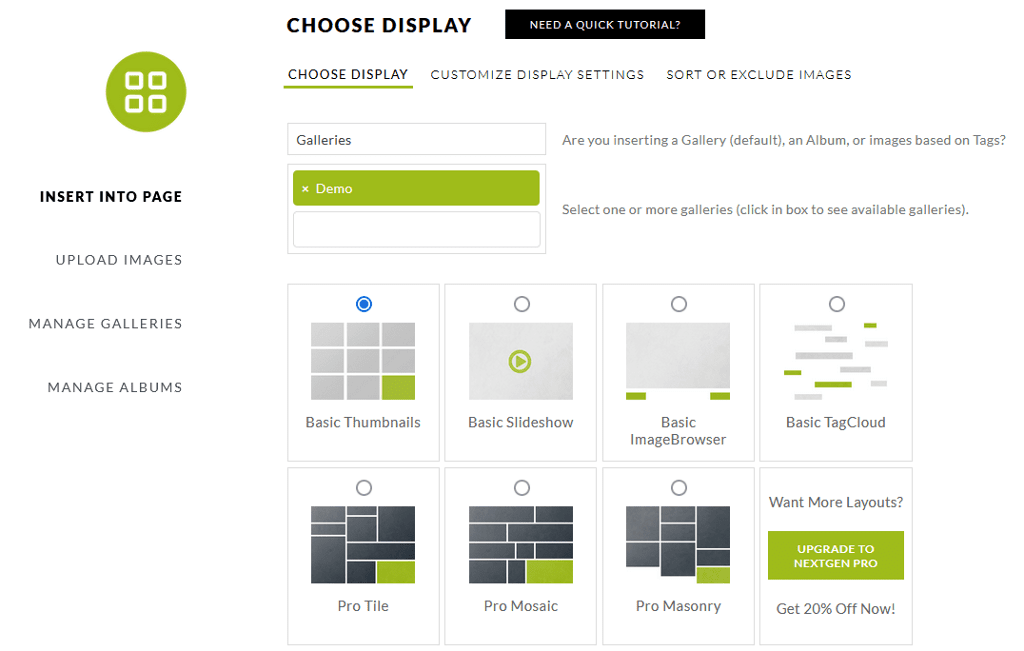Open Upload Images in the sidebar
This screenshot has width=1024, height=651.
[119, 260]
